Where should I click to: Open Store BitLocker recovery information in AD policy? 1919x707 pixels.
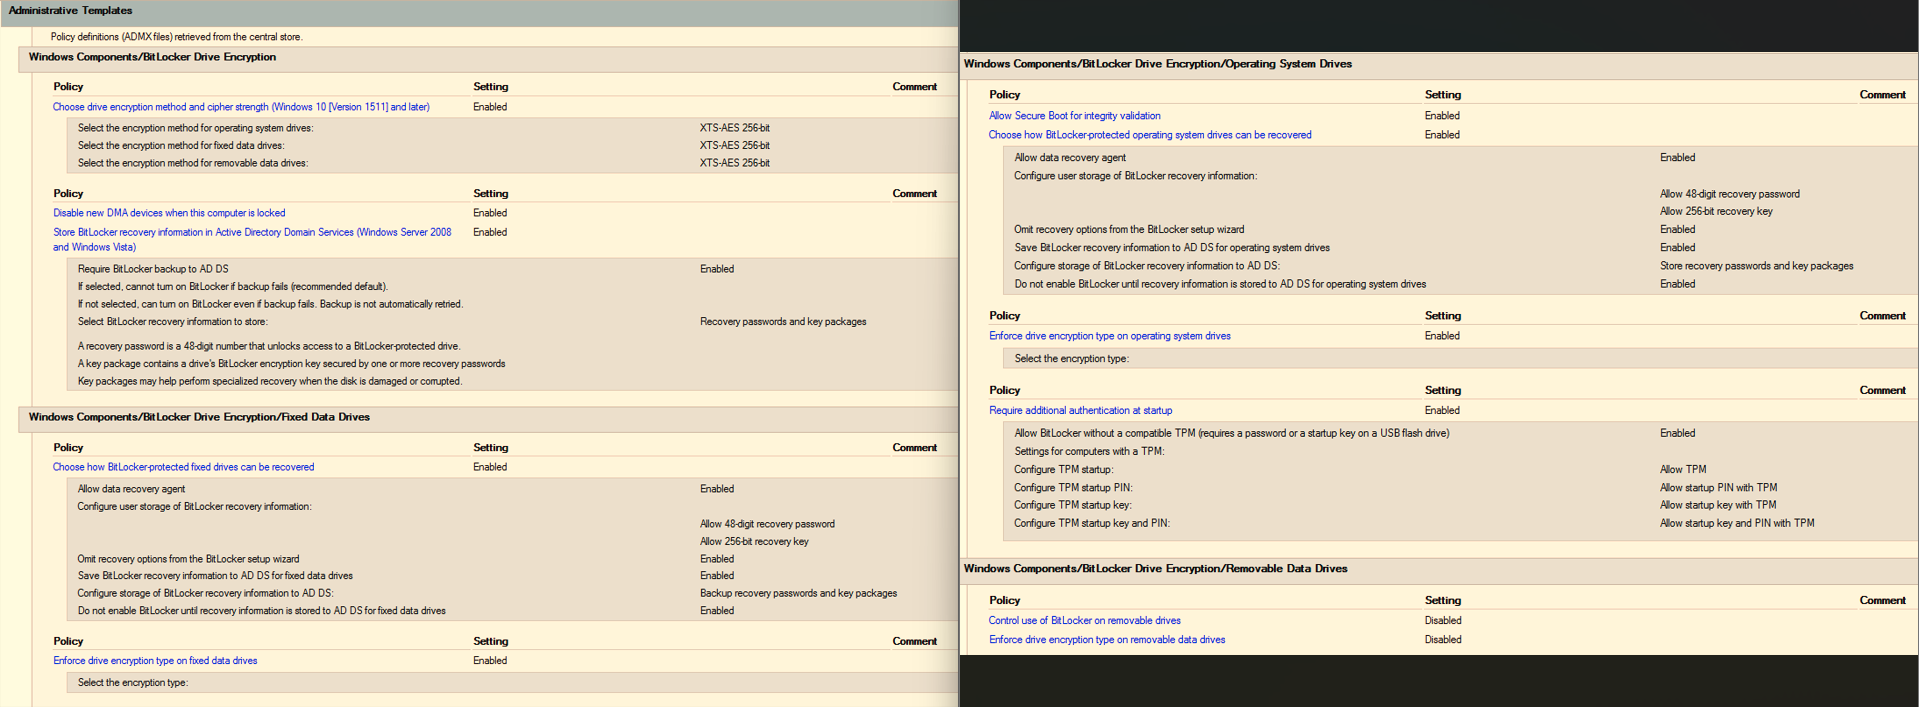(x=252, y=233)
